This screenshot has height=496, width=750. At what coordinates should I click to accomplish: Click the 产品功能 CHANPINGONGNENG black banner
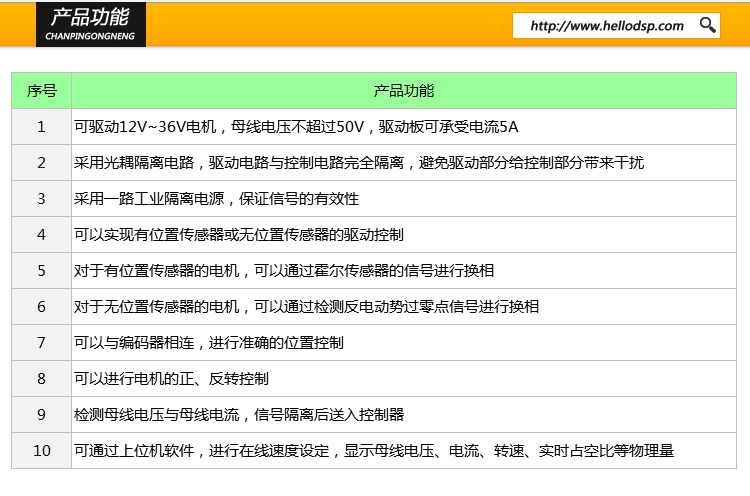pyautogui.click(x=91, y=24)
